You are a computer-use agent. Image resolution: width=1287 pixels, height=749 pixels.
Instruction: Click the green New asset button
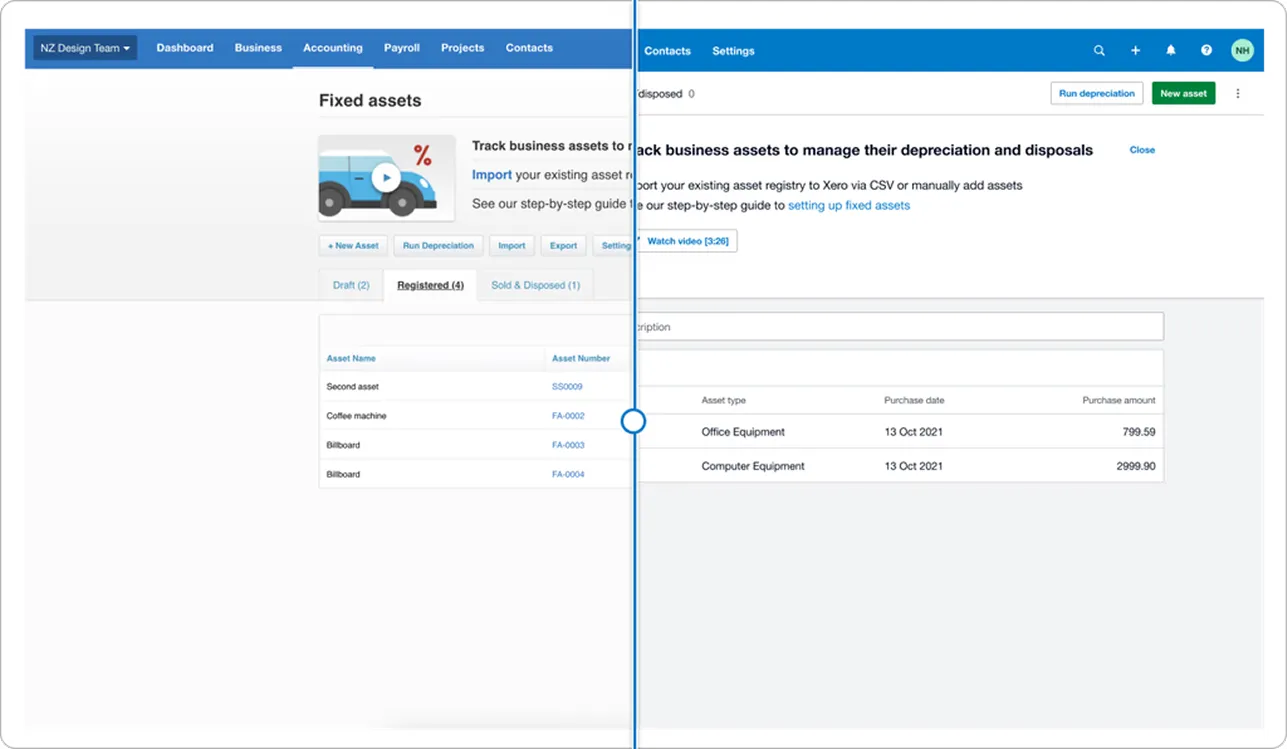[x=1184, y=93]
